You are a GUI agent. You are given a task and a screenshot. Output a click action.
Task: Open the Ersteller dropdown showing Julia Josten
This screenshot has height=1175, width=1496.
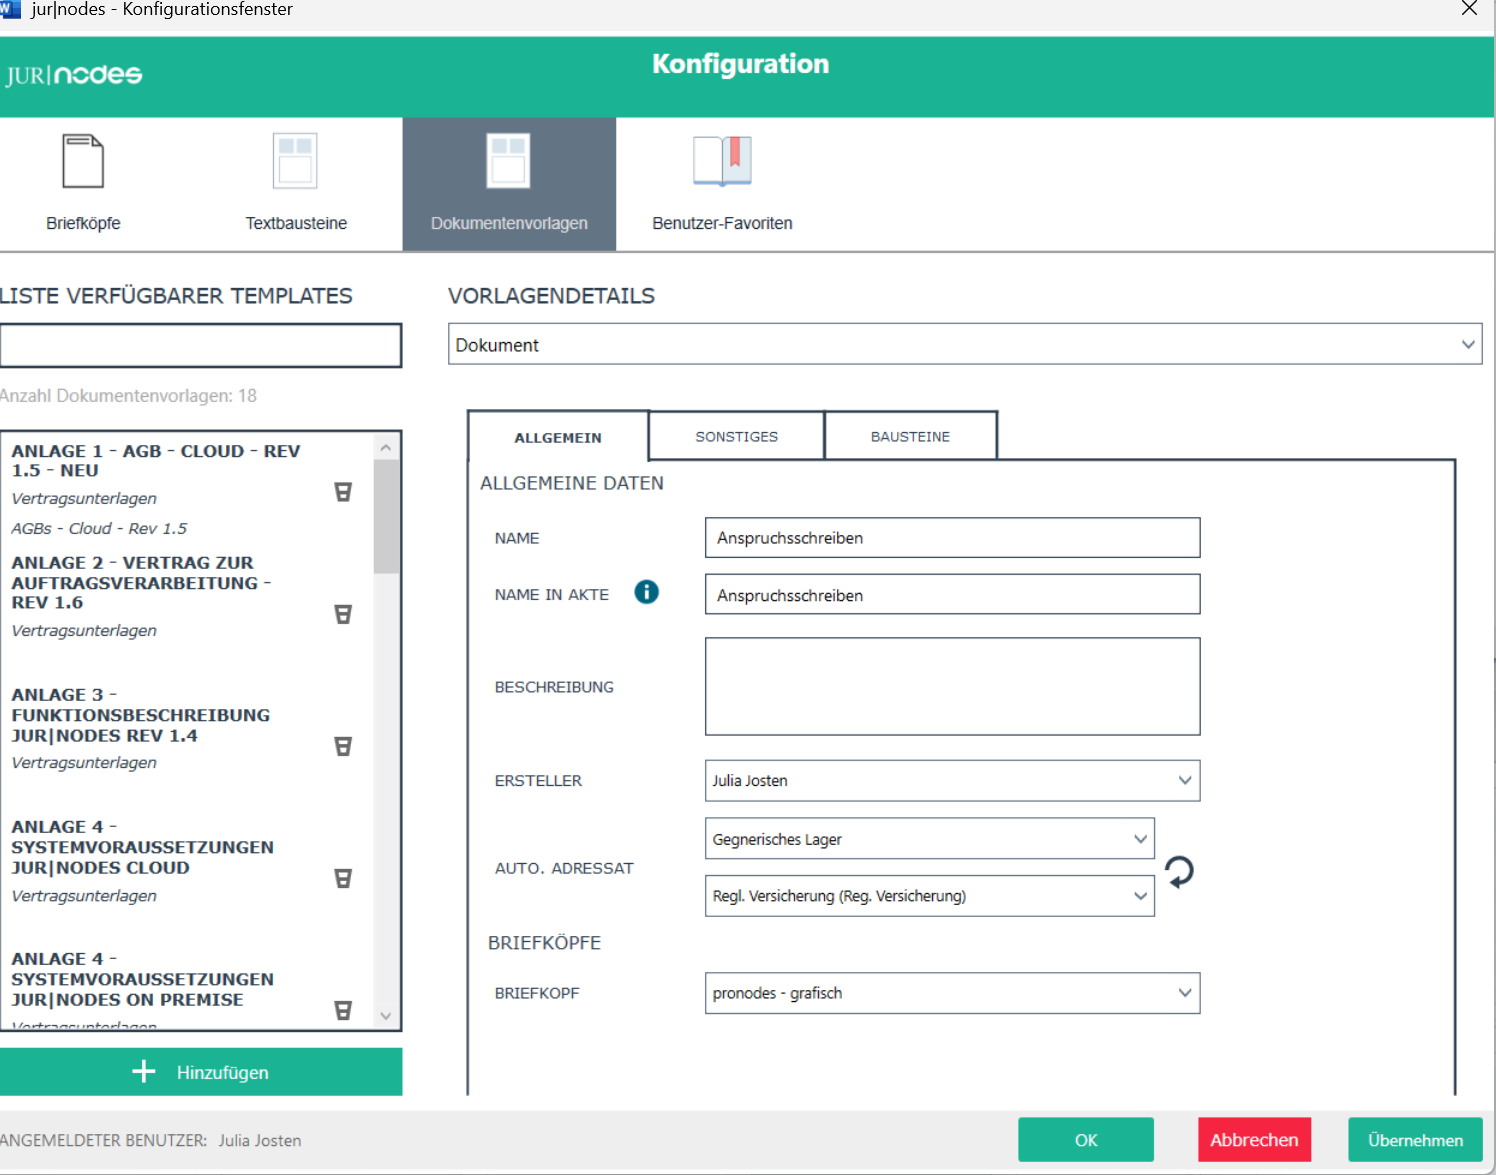click(1184, 781)
